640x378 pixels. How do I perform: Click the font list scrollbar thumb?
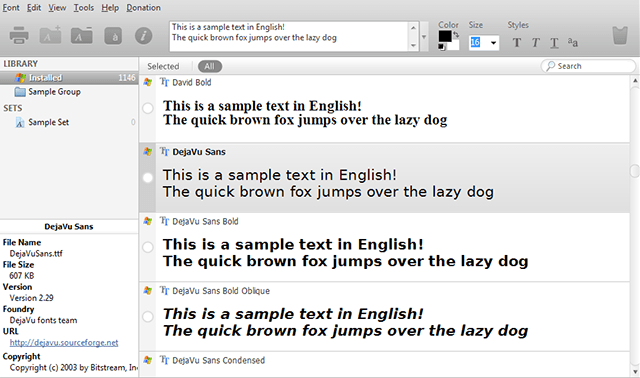[635, 171]
